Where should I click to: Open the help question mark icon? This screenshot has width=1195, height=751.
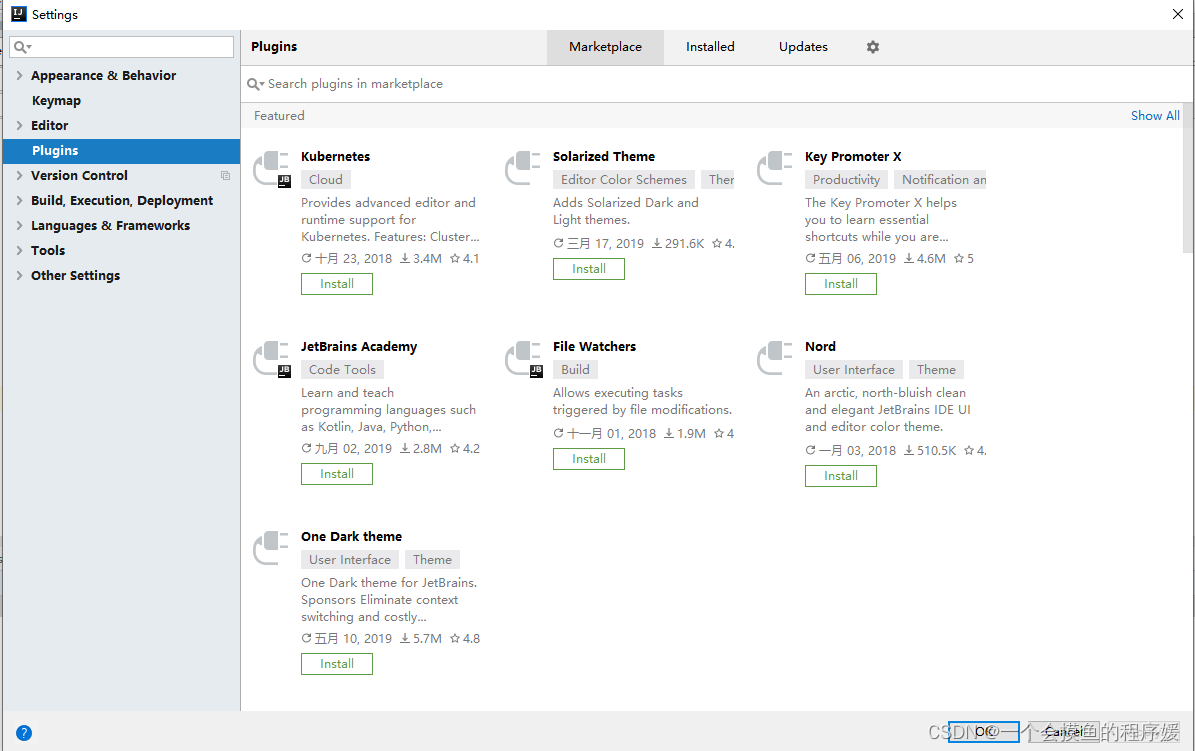(x=24, y=733)
